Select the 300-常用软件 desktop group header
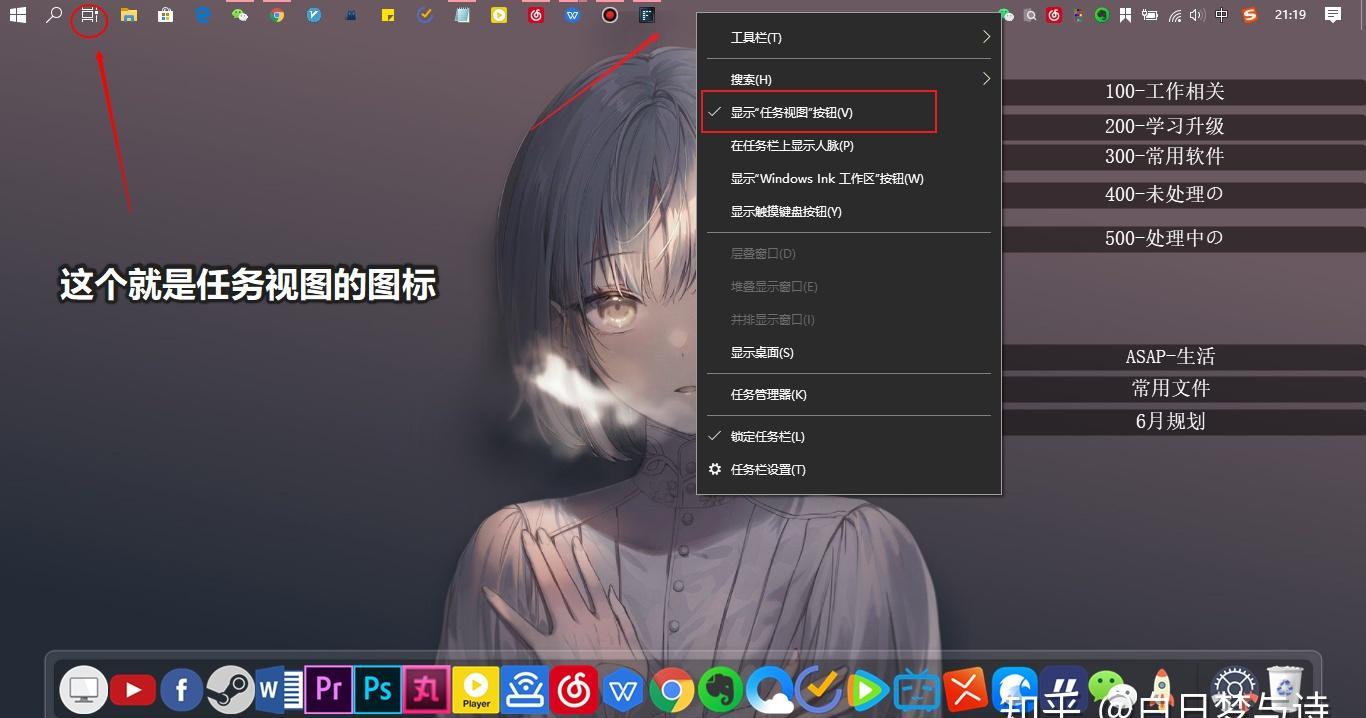This screenshot has width=1366, height=718. tap(1164, 156)
